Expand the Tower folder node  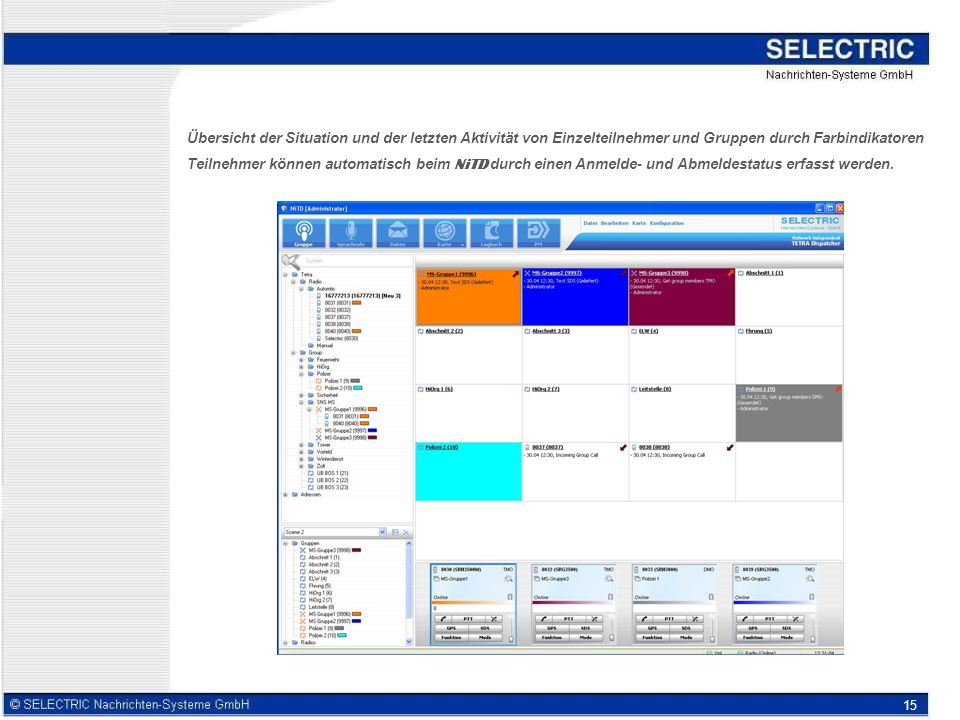tap(301, 445)
